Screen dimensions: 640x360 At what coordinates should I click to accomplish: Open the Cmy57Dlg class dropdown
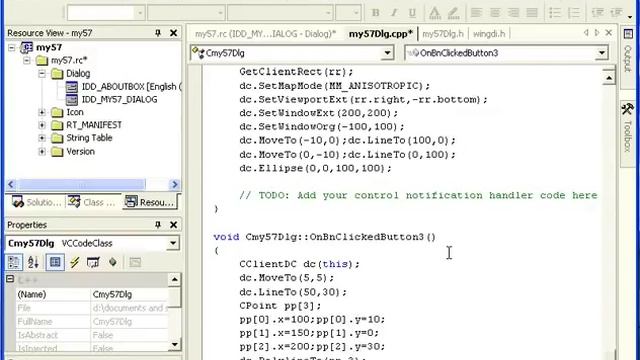[387, 53]
